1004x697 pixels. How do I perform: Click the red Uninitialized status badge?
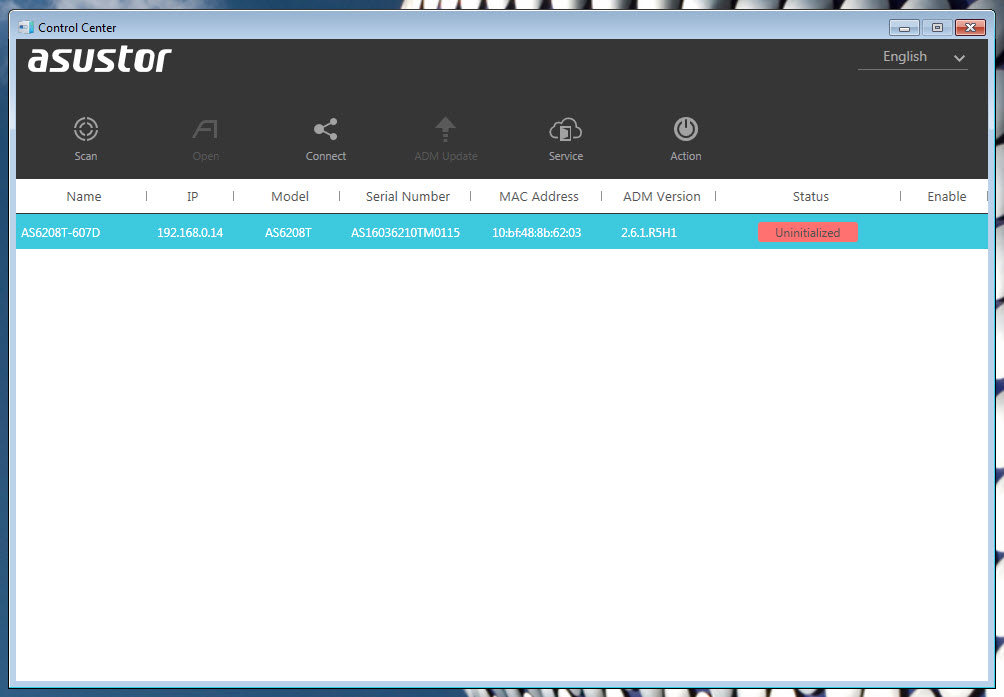pyautogui.click(x=807, y=232)
